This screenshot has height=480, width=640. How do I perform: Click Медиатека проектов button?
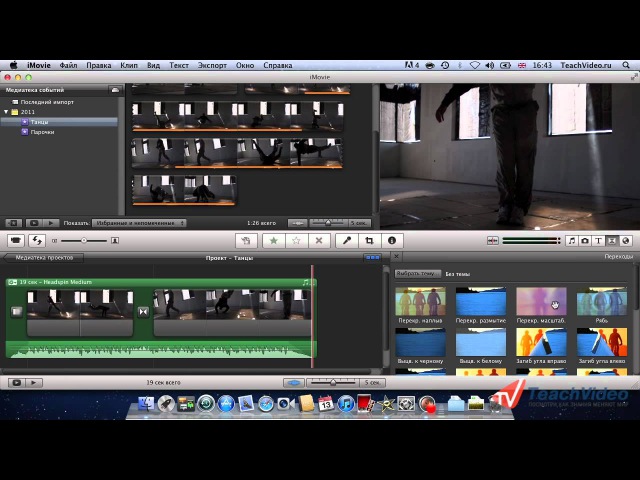[44, 258]
